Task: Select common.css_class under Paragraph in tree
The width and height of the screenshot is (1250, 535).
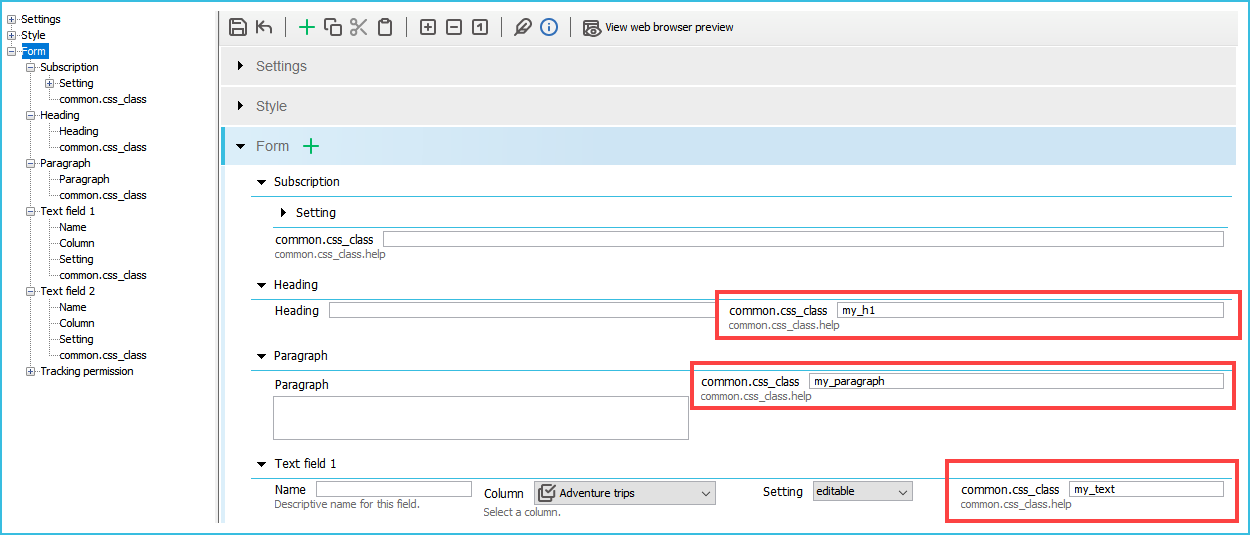Action: [103, 195]
